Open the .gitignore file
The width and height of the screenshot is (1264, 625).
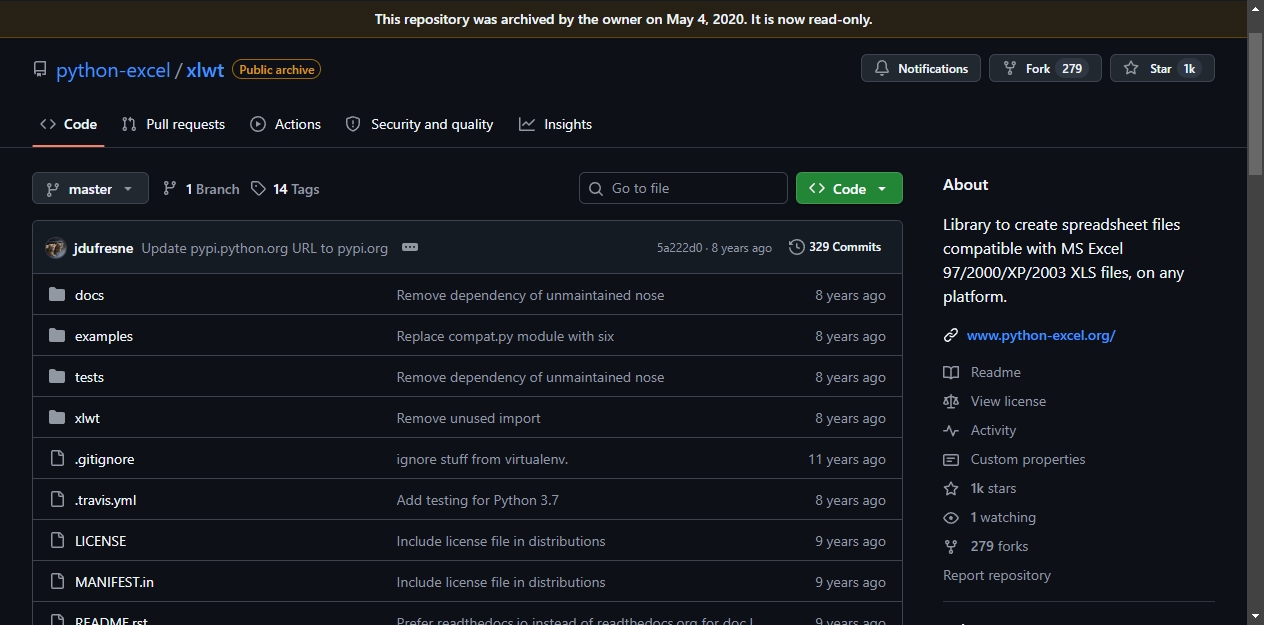coord(104,459)
